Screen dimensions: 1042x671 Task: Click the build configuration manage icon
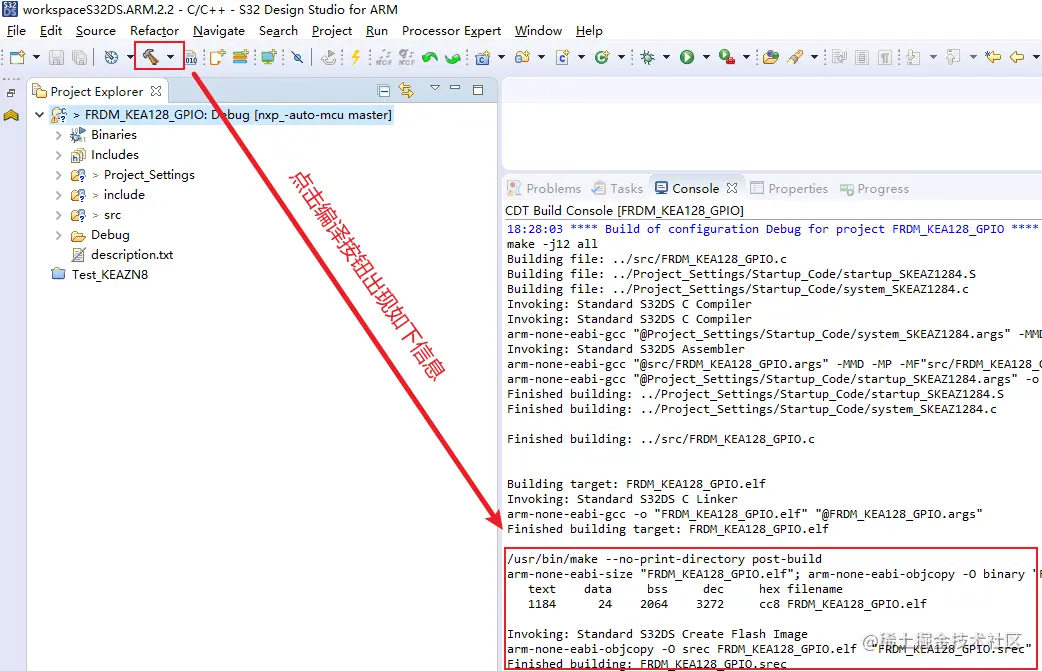[111, 57]
